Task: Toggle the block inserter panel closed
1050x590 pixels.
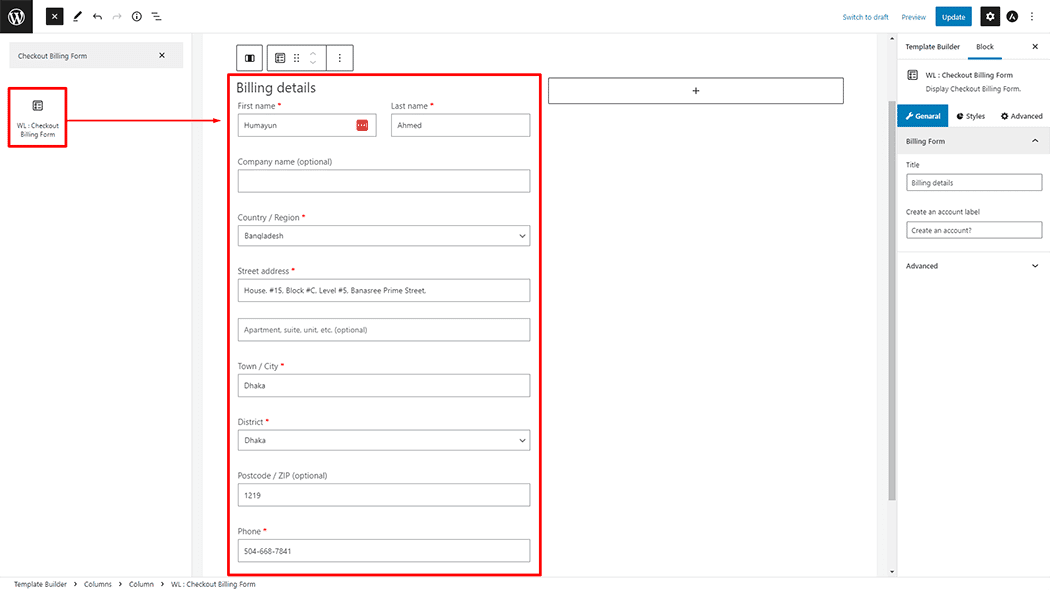Action: point(54,17)
